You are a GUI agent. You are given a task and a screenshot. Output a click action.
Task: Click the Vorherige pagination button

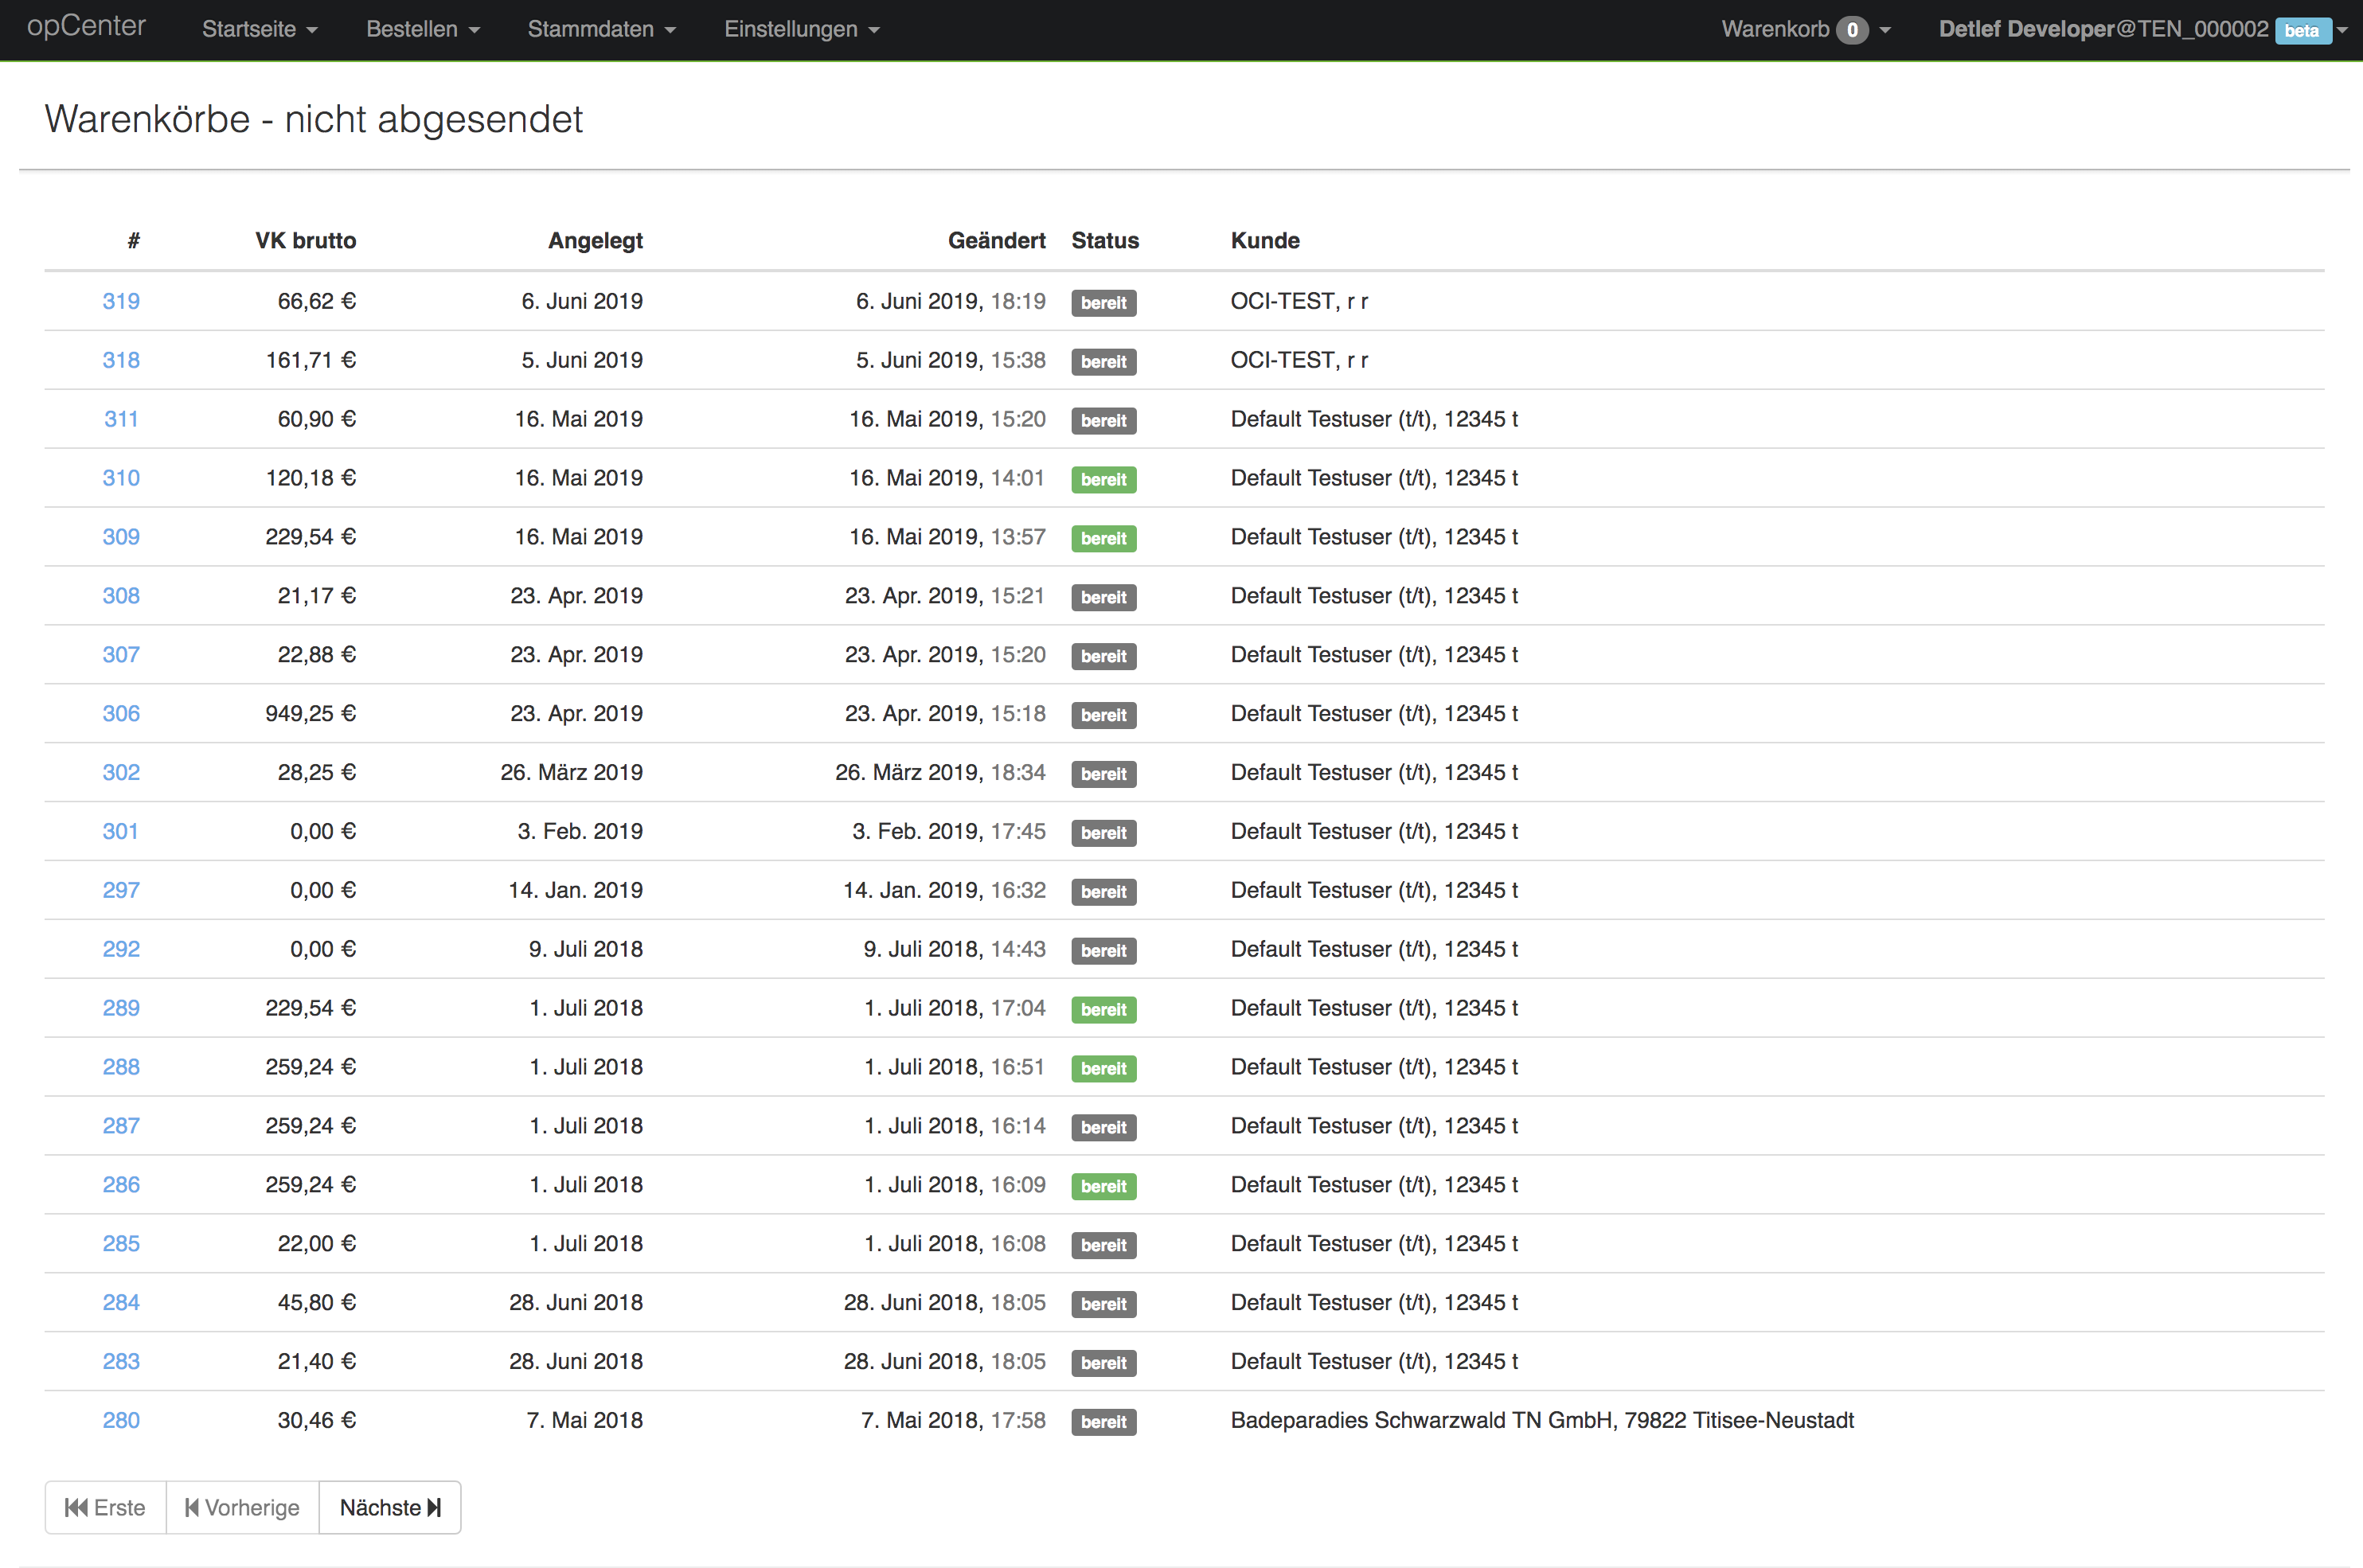click(x=242, y=1507)
